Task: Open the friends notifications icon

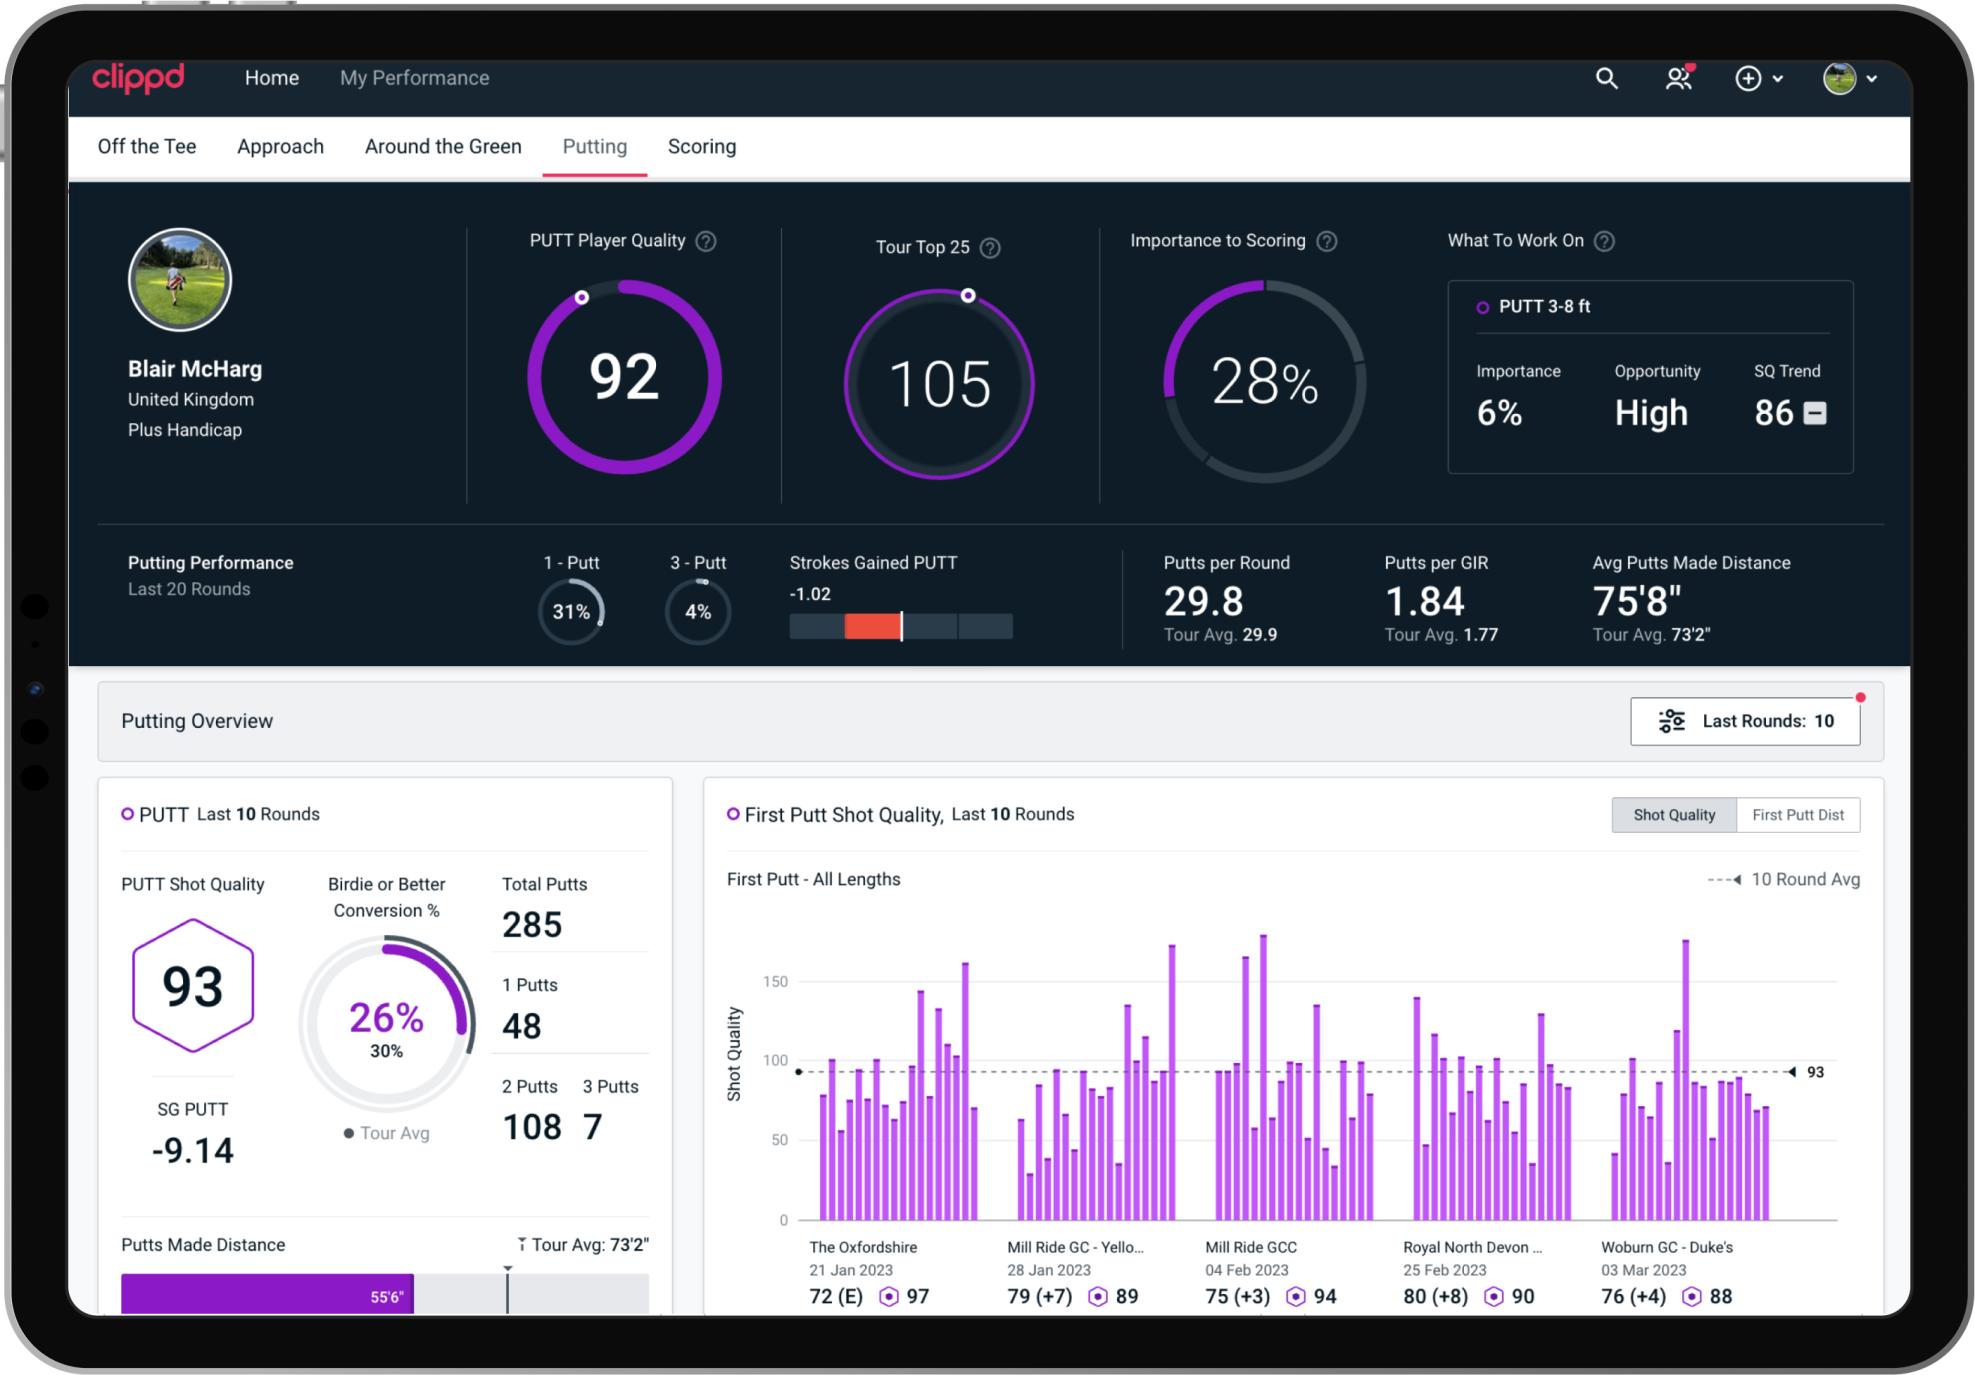Action: 1678,78
